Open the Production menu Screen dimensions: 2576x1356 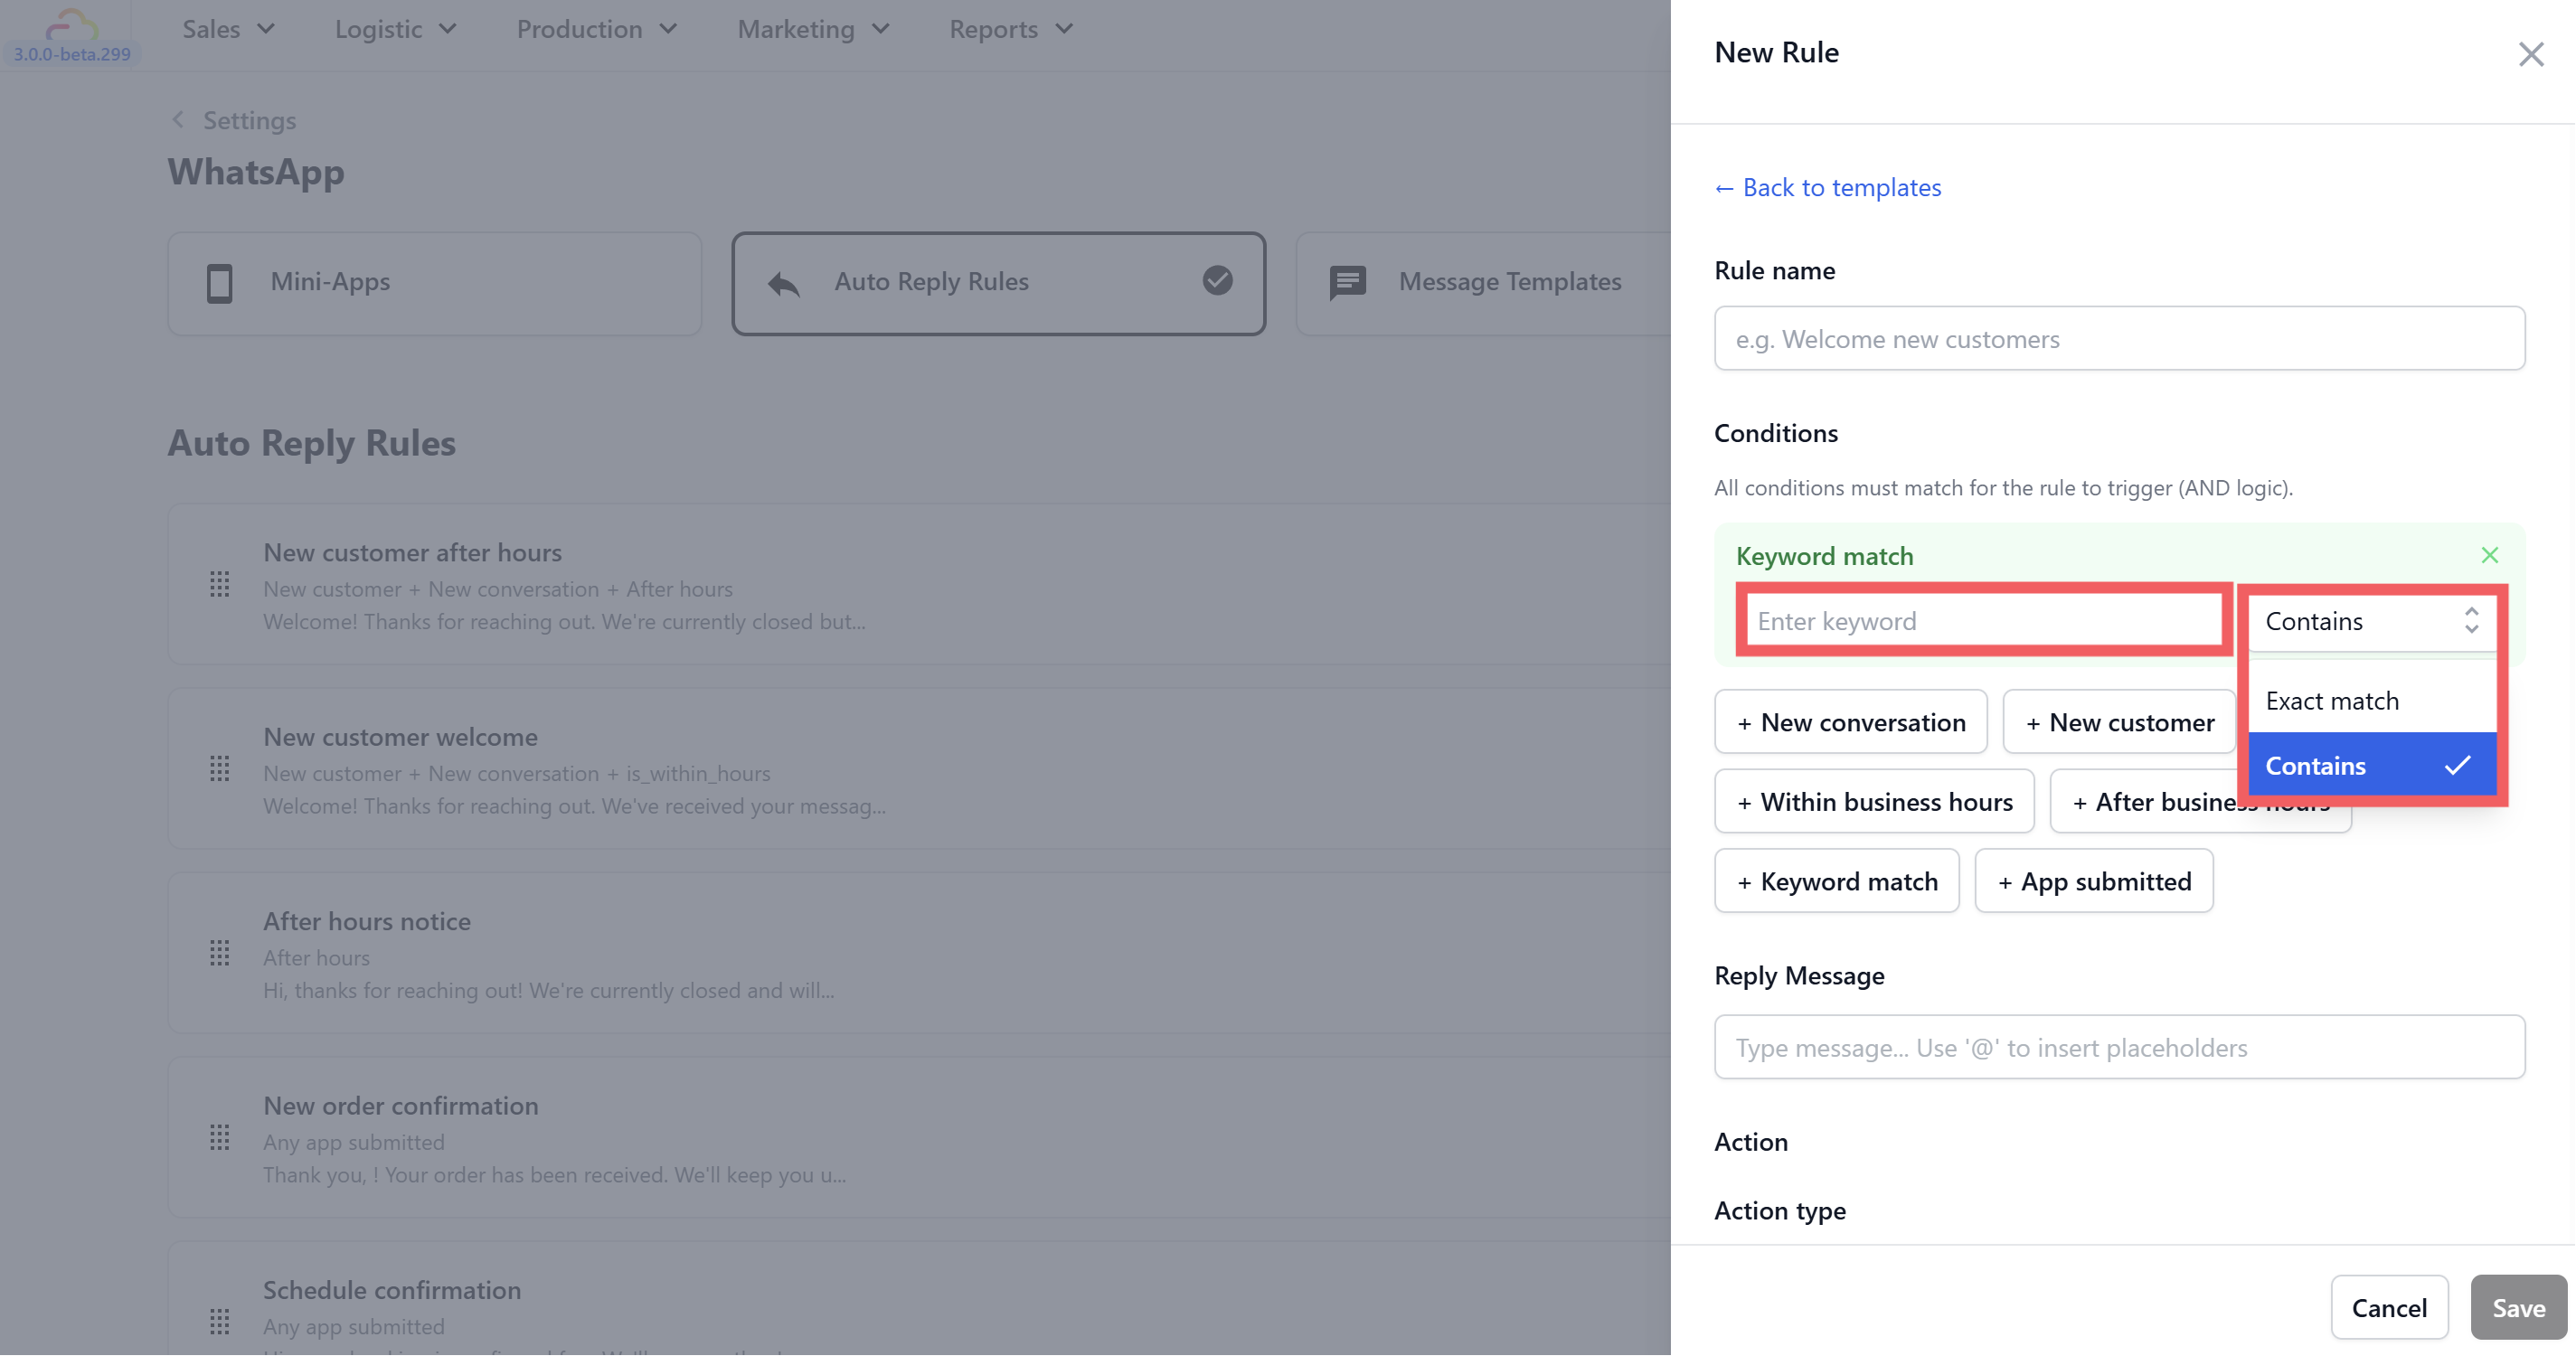click(x=596, y=29)
